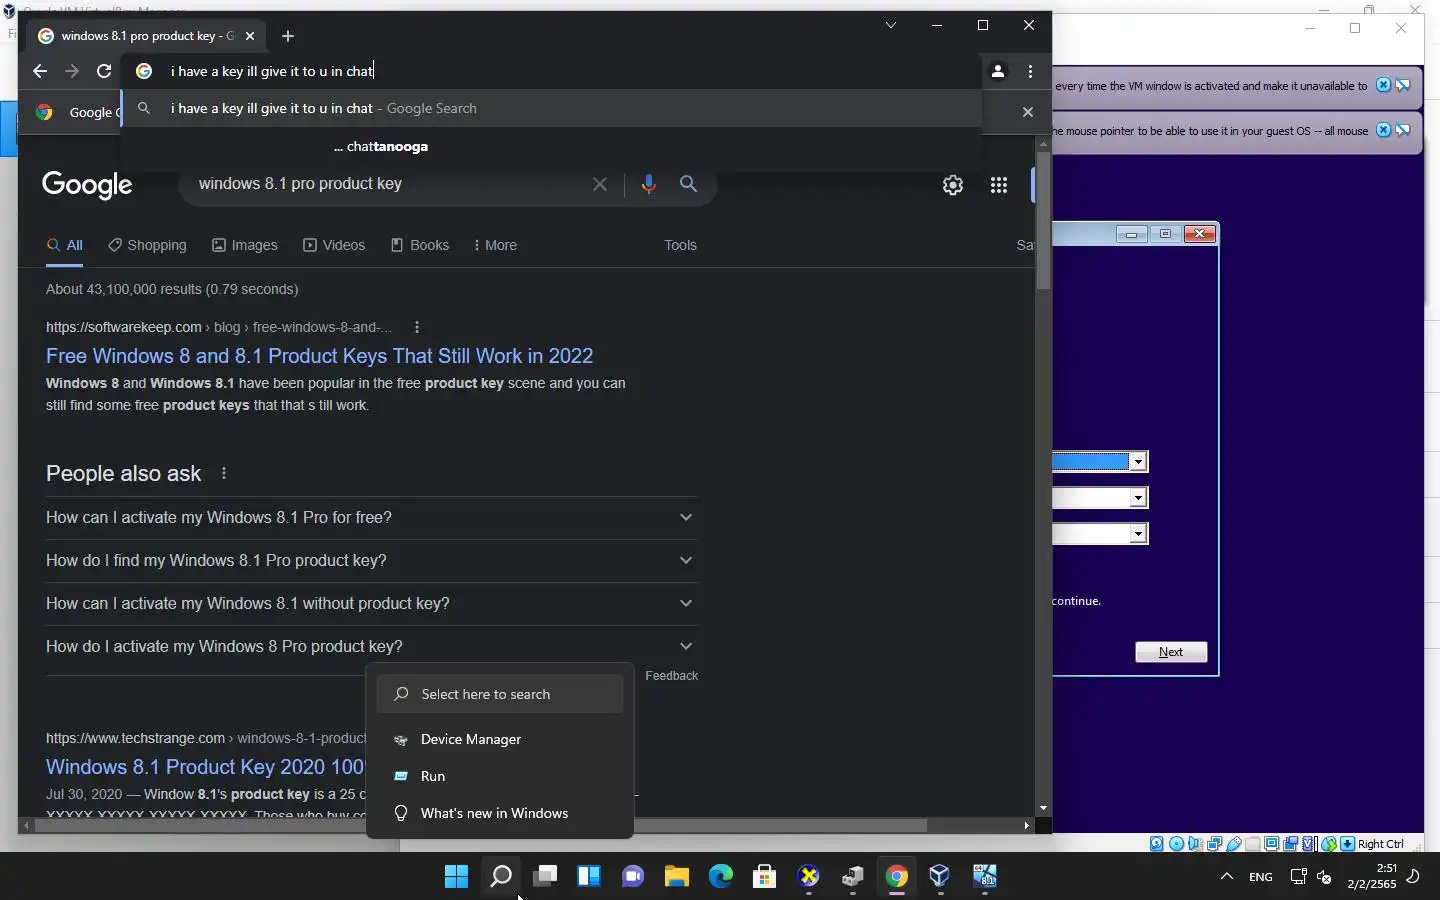Click the Chrome address bar text
Viewport: 1440px width, 900px height.
[272, 71]
